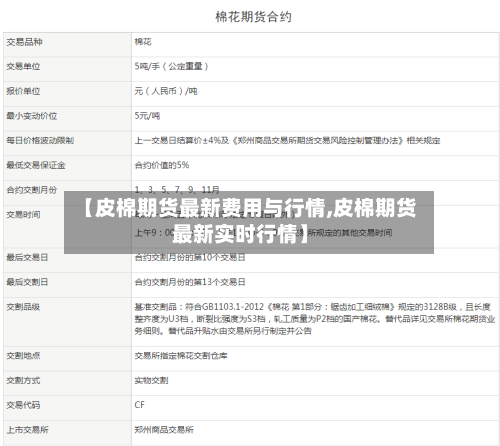Click the value 5吨/手（公定重量）
Screen dimensions: 500x446
point(172,66)
